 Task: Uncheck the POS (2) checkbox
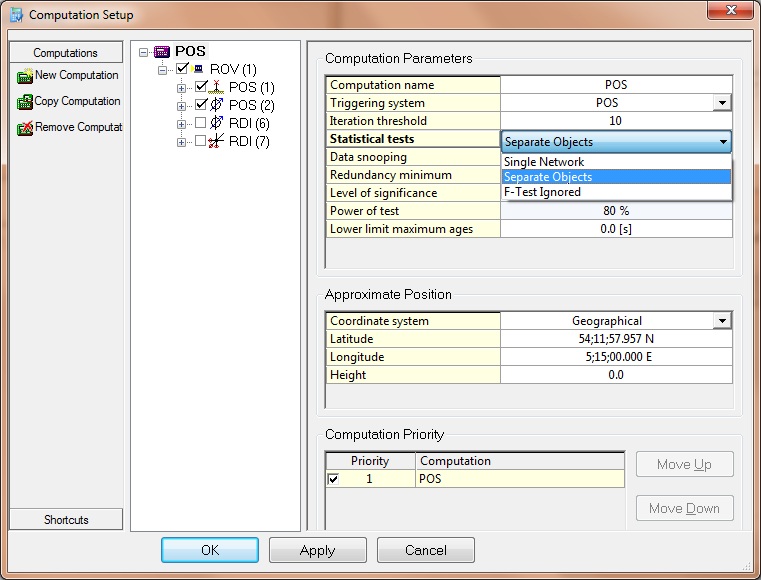(201, 104)
